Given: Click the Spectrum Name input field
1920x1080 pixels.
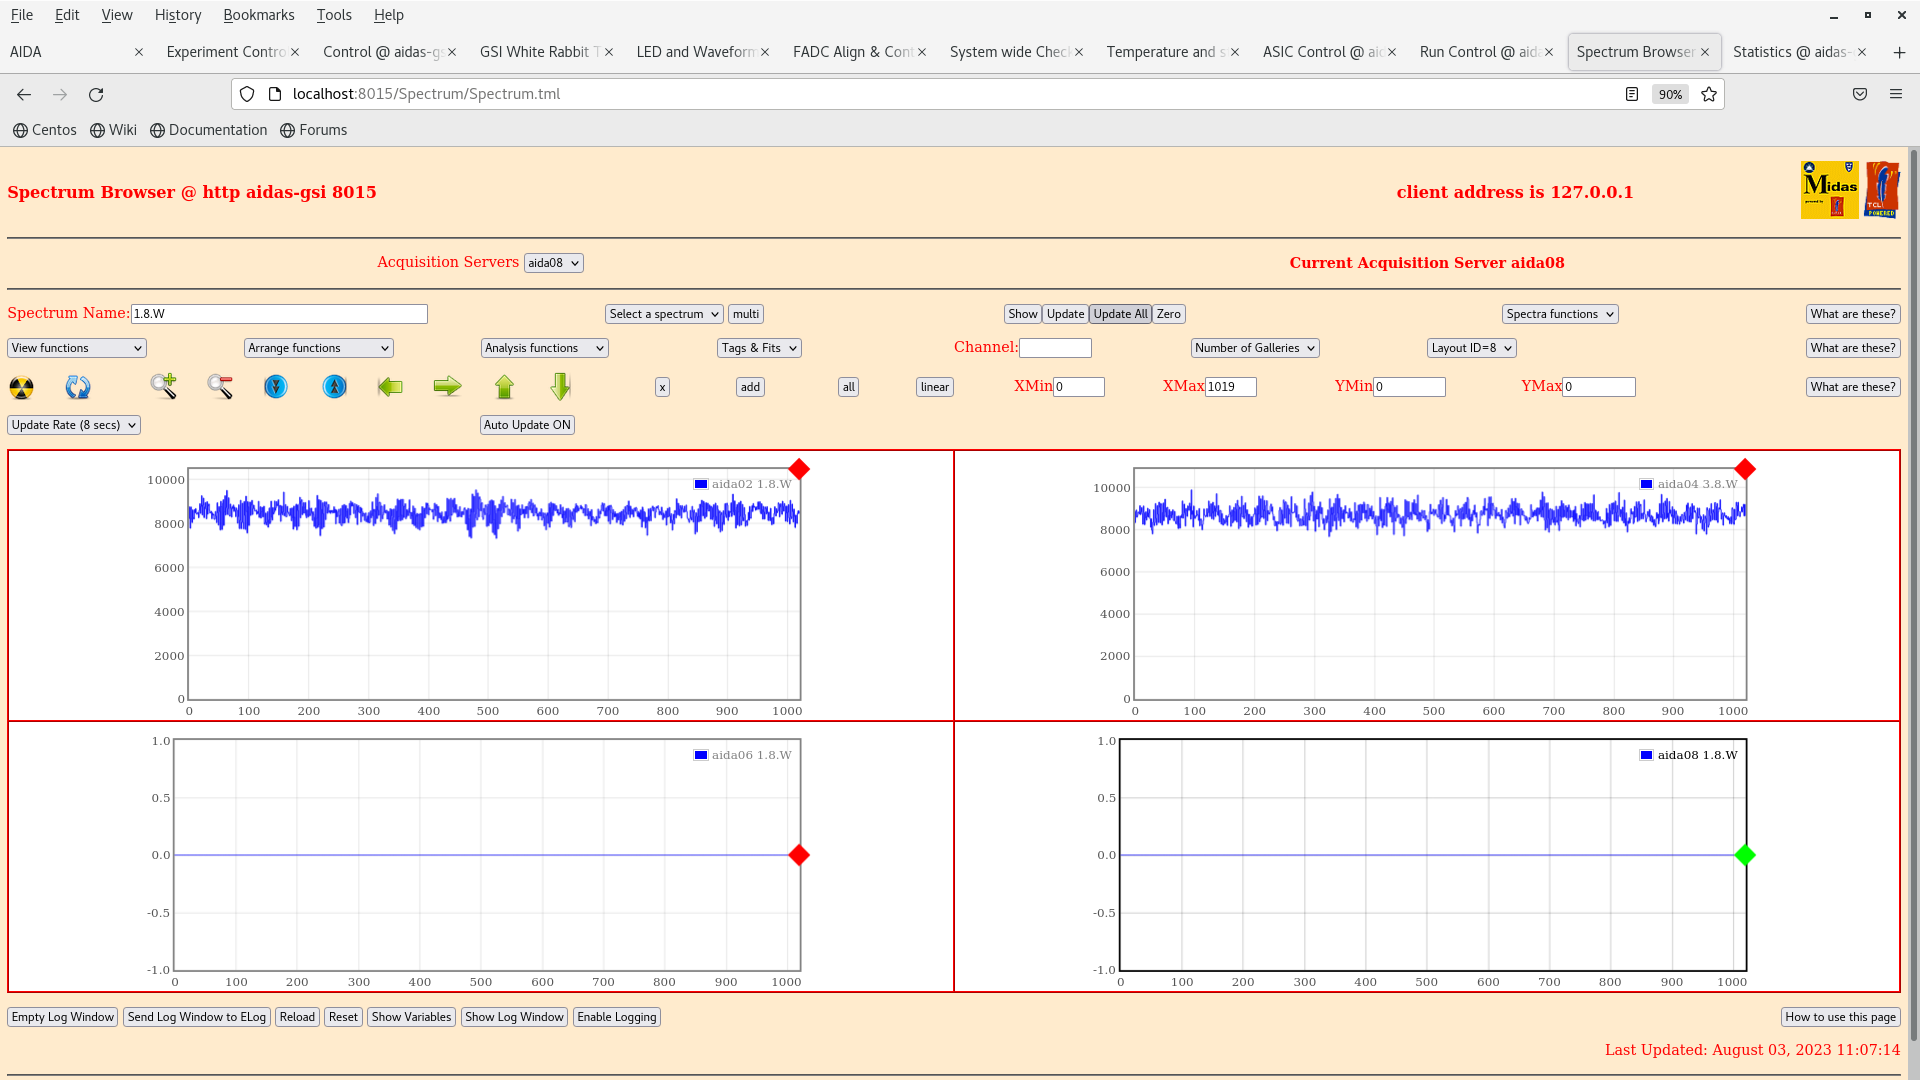Looking at the screenshot, I should point(279,314).
